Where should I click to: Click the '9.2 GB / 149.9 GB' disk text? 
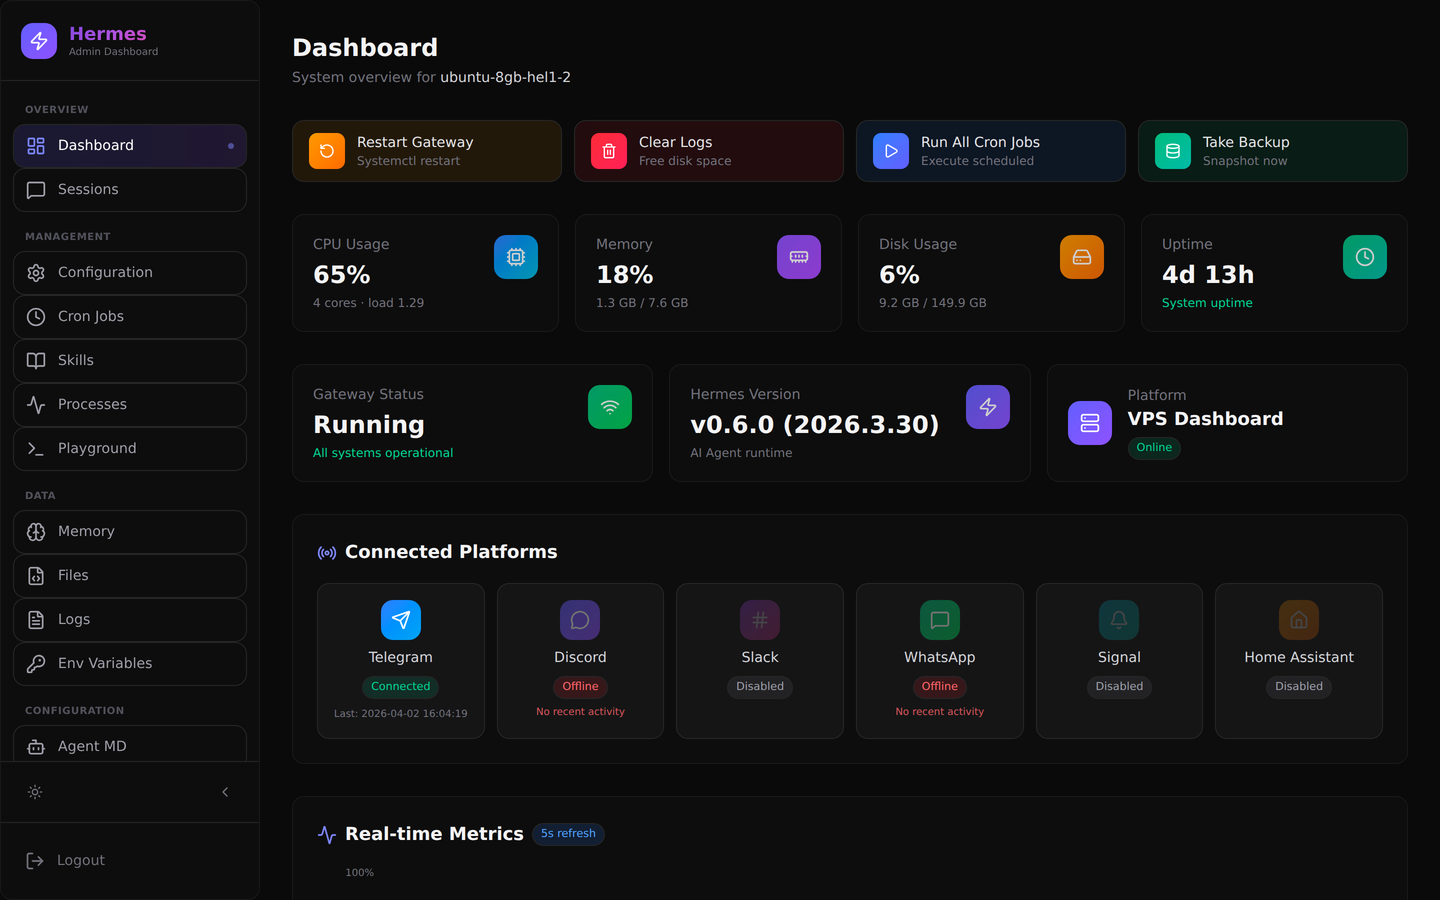pyautogui.click(x=933, y=303)
